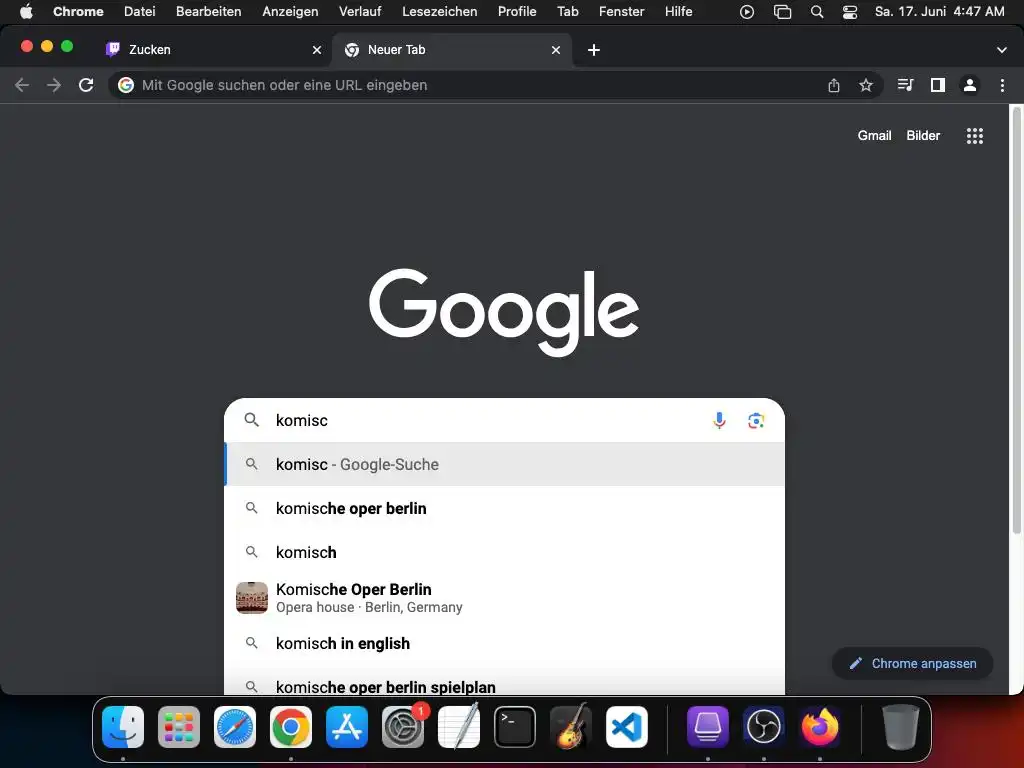Open System Settings from the dock

coord(402,727)
